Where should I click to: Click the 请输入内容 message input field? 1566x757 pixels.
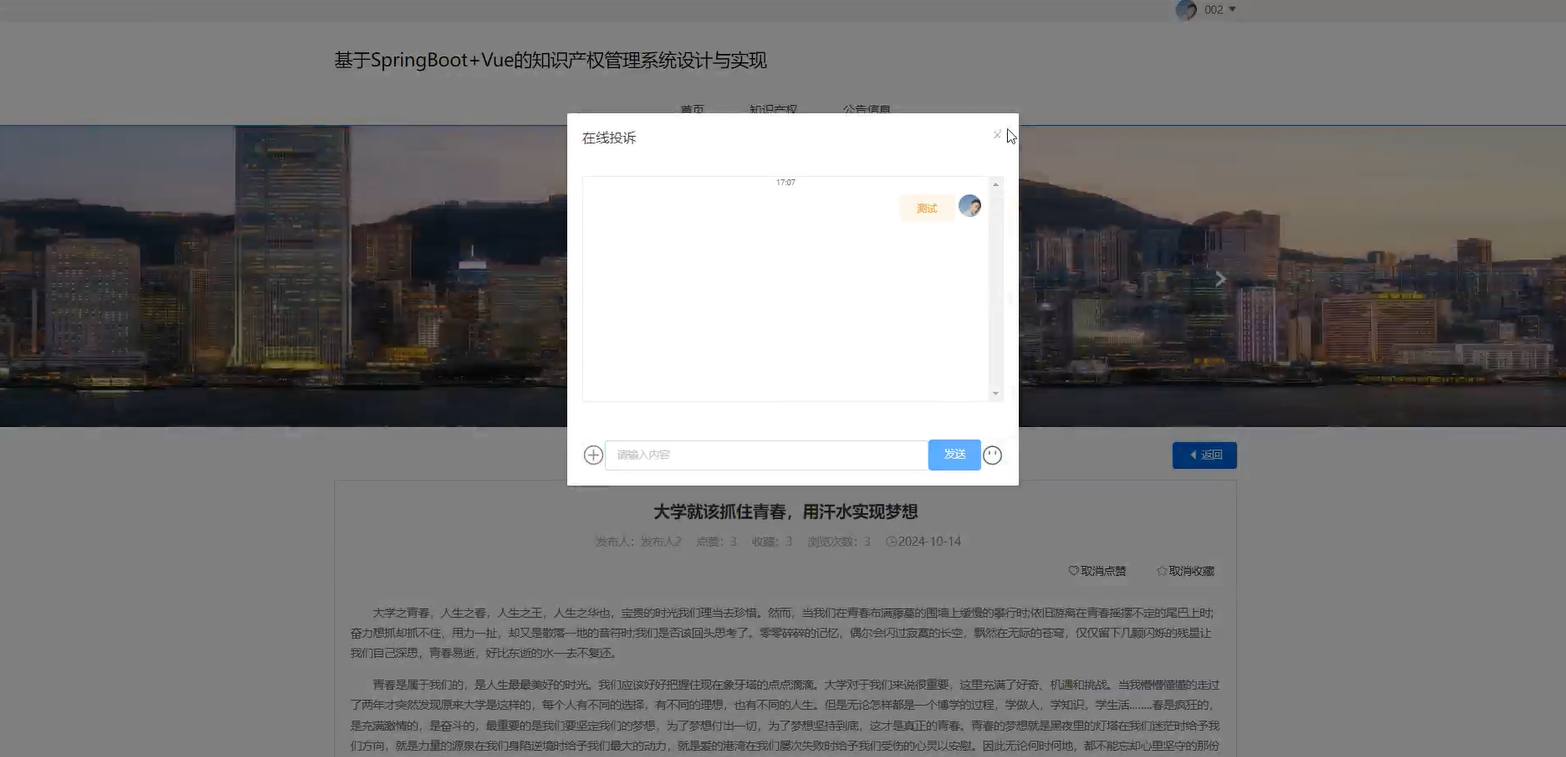765,454
